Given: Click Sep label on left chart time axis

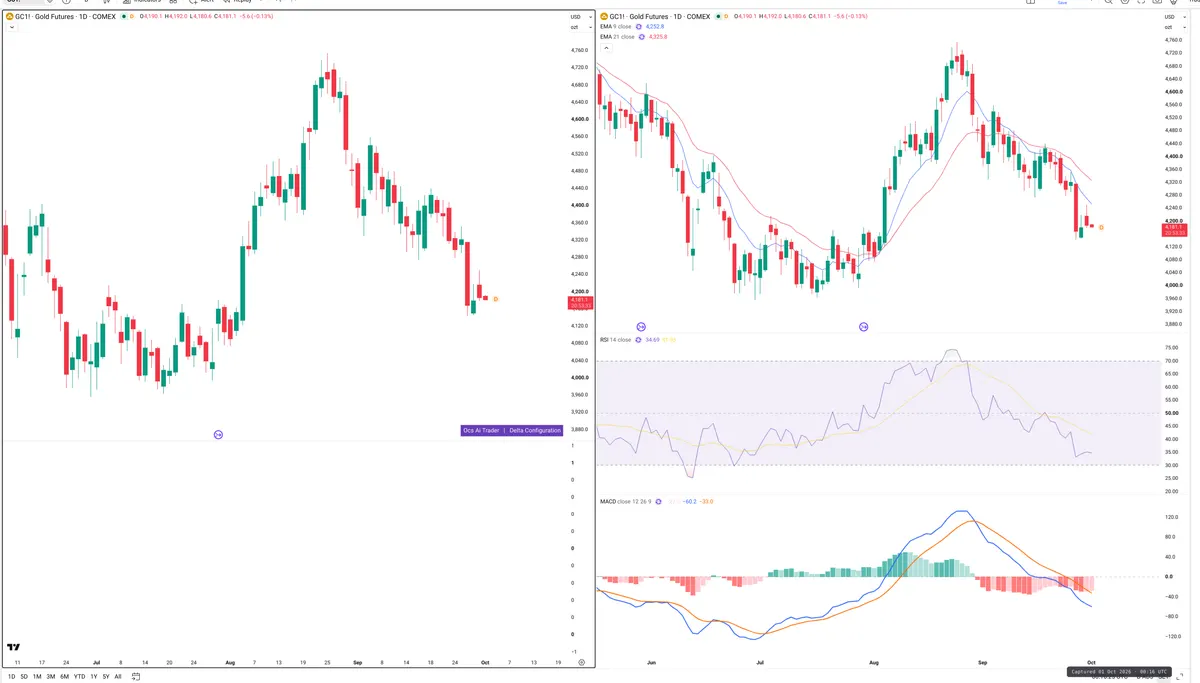Looking at the screenshot, I should (x=357, y=662).
